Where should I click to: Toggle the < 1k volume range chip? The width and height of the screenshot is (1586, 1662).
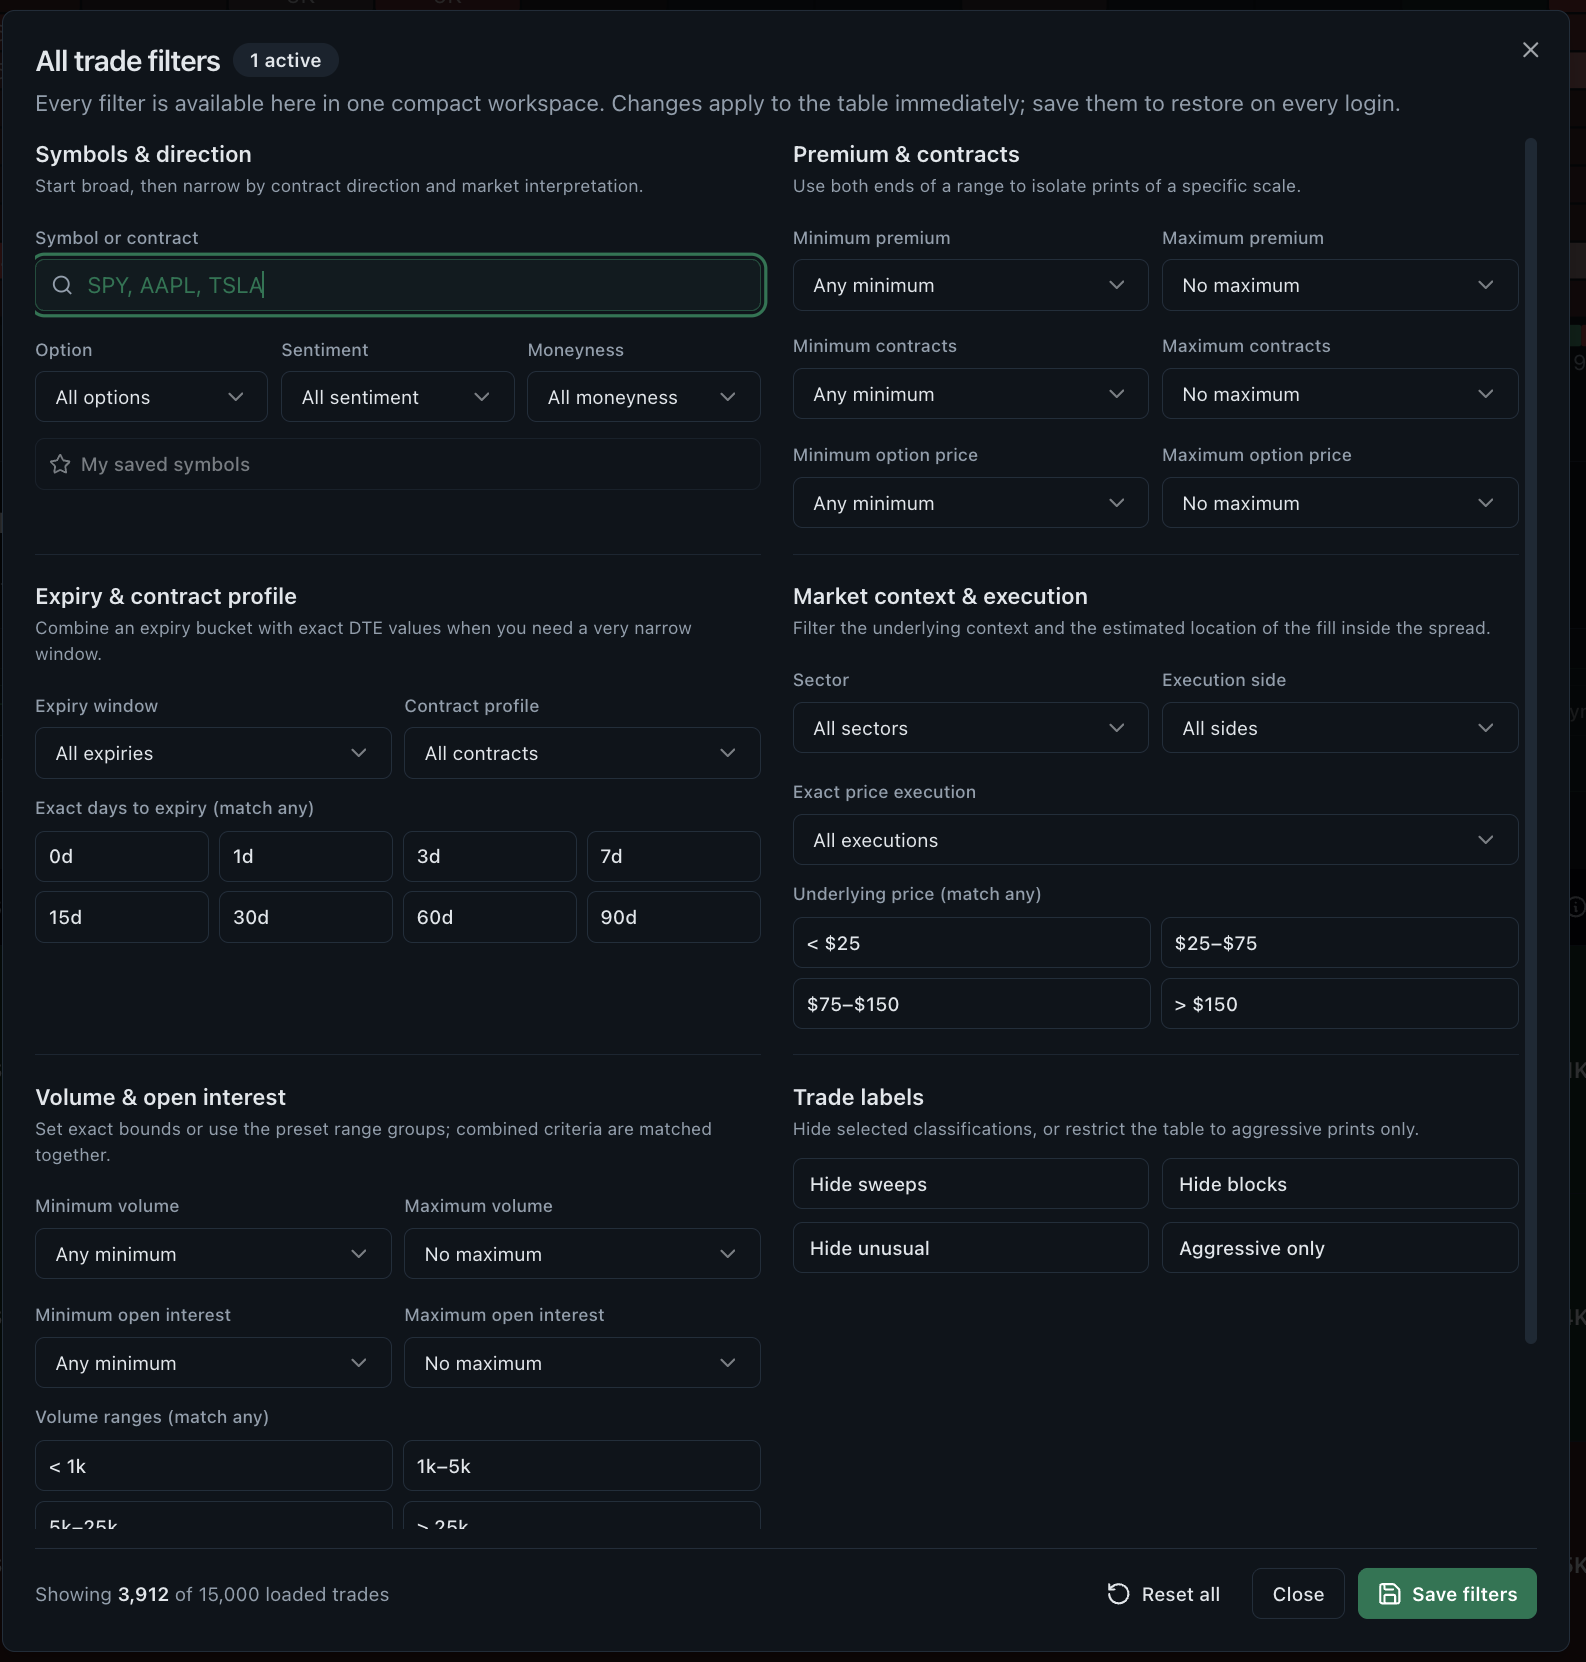(213, 1466)
